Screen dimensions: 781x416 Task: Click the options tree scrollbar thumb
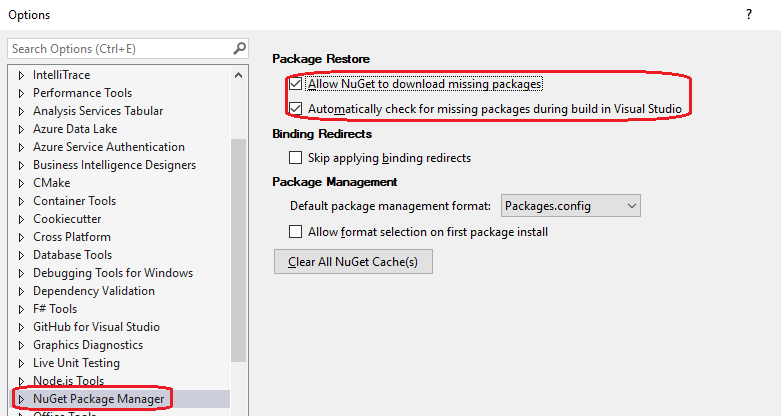[238, 250]
